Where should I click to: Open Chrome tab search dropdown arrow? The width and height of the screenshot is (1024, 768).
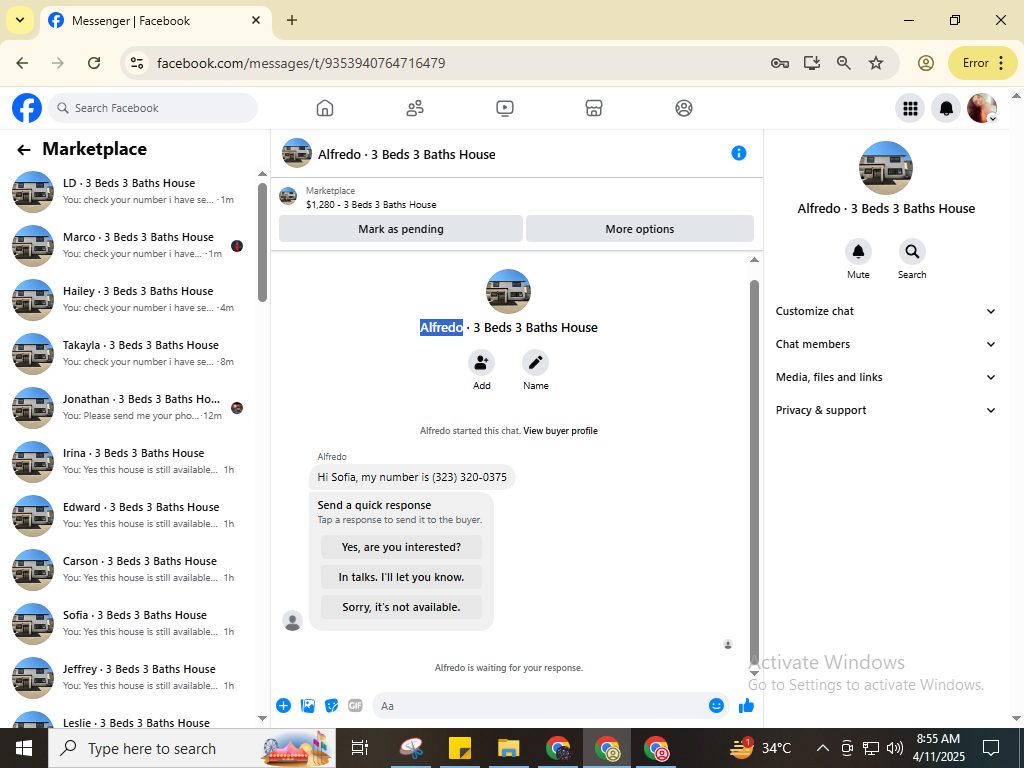pos(20,20)
